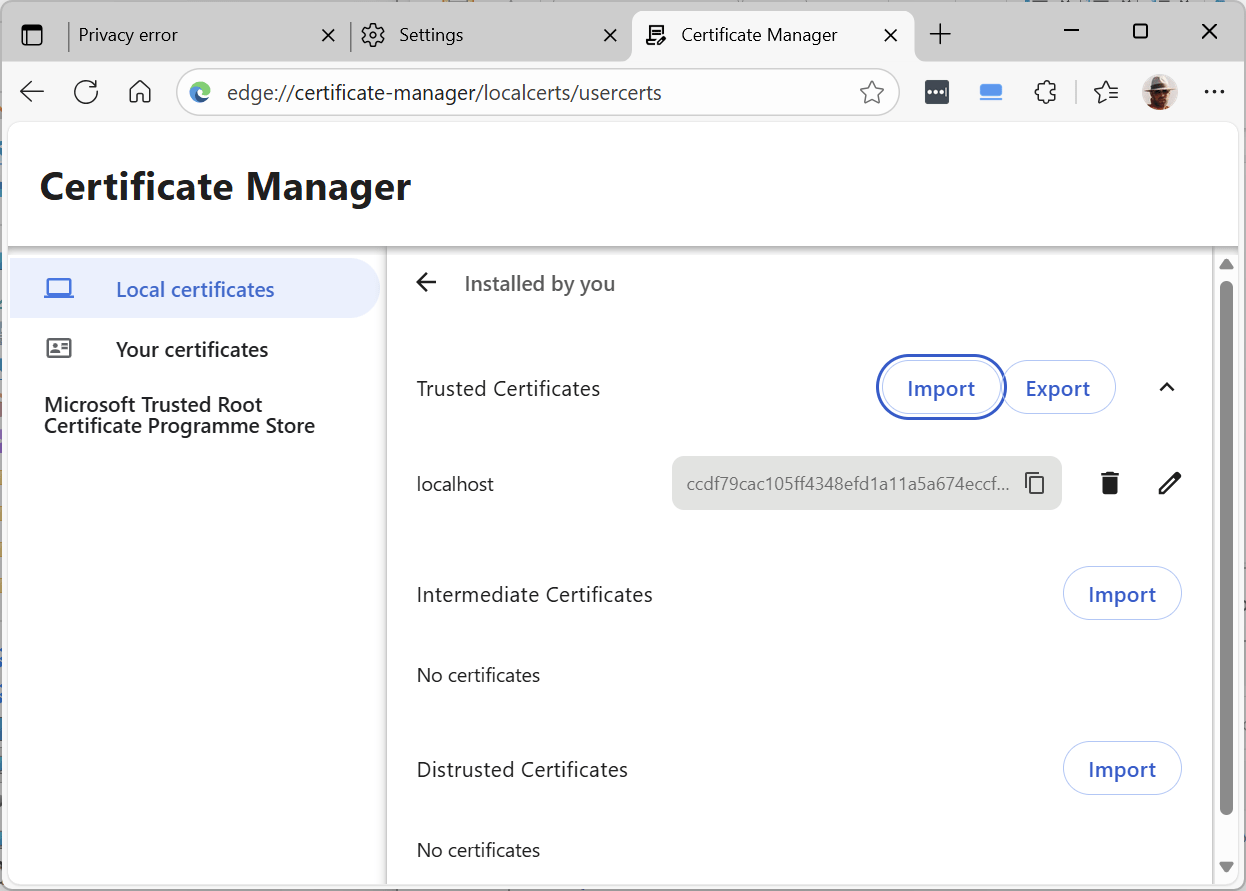The image size is (1246, 891).
Task: Open the Favorites list icon in toolbar
Action: point(1105,93)
